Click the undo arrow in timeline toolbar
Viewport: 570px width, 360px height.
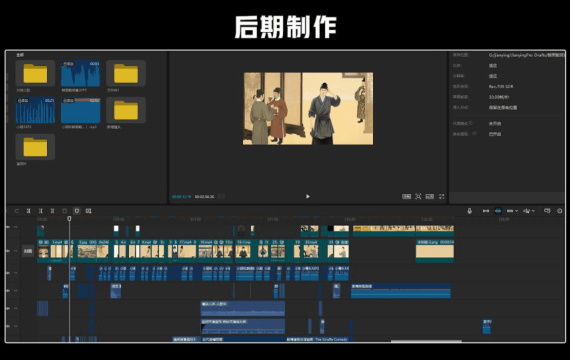click(x=17, y=211)
